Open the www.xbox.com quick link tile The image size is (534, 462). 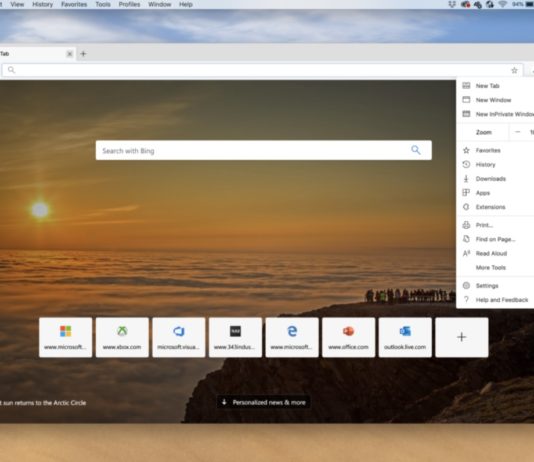tap(122, 337)
